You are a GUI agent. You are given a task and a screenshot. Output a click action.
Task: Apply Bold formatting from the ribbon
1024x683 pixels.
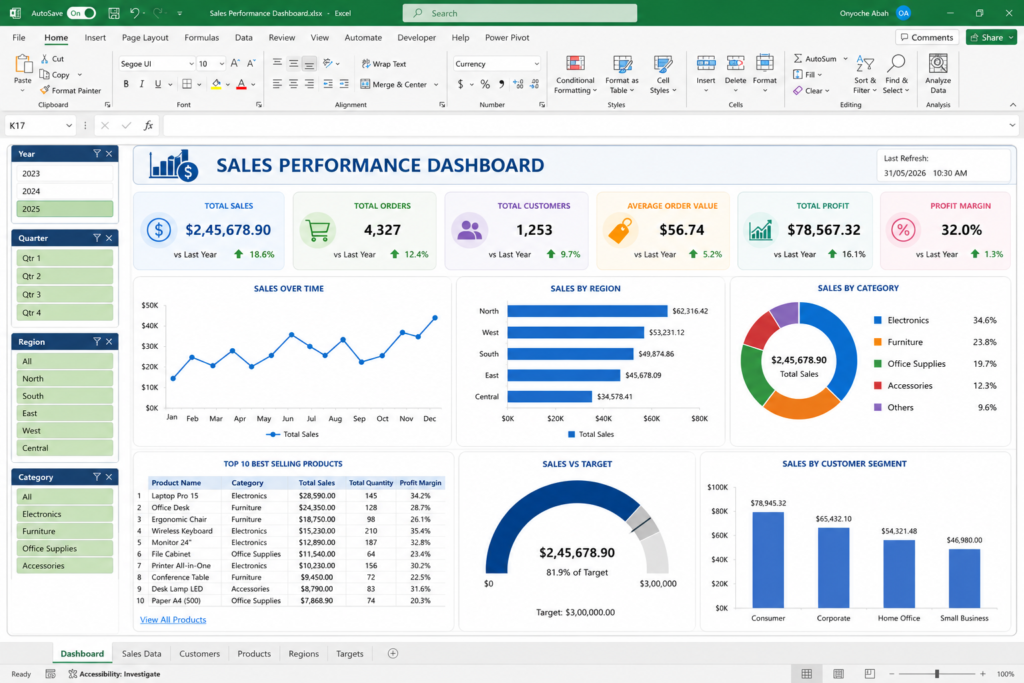[x=126, y=84]
